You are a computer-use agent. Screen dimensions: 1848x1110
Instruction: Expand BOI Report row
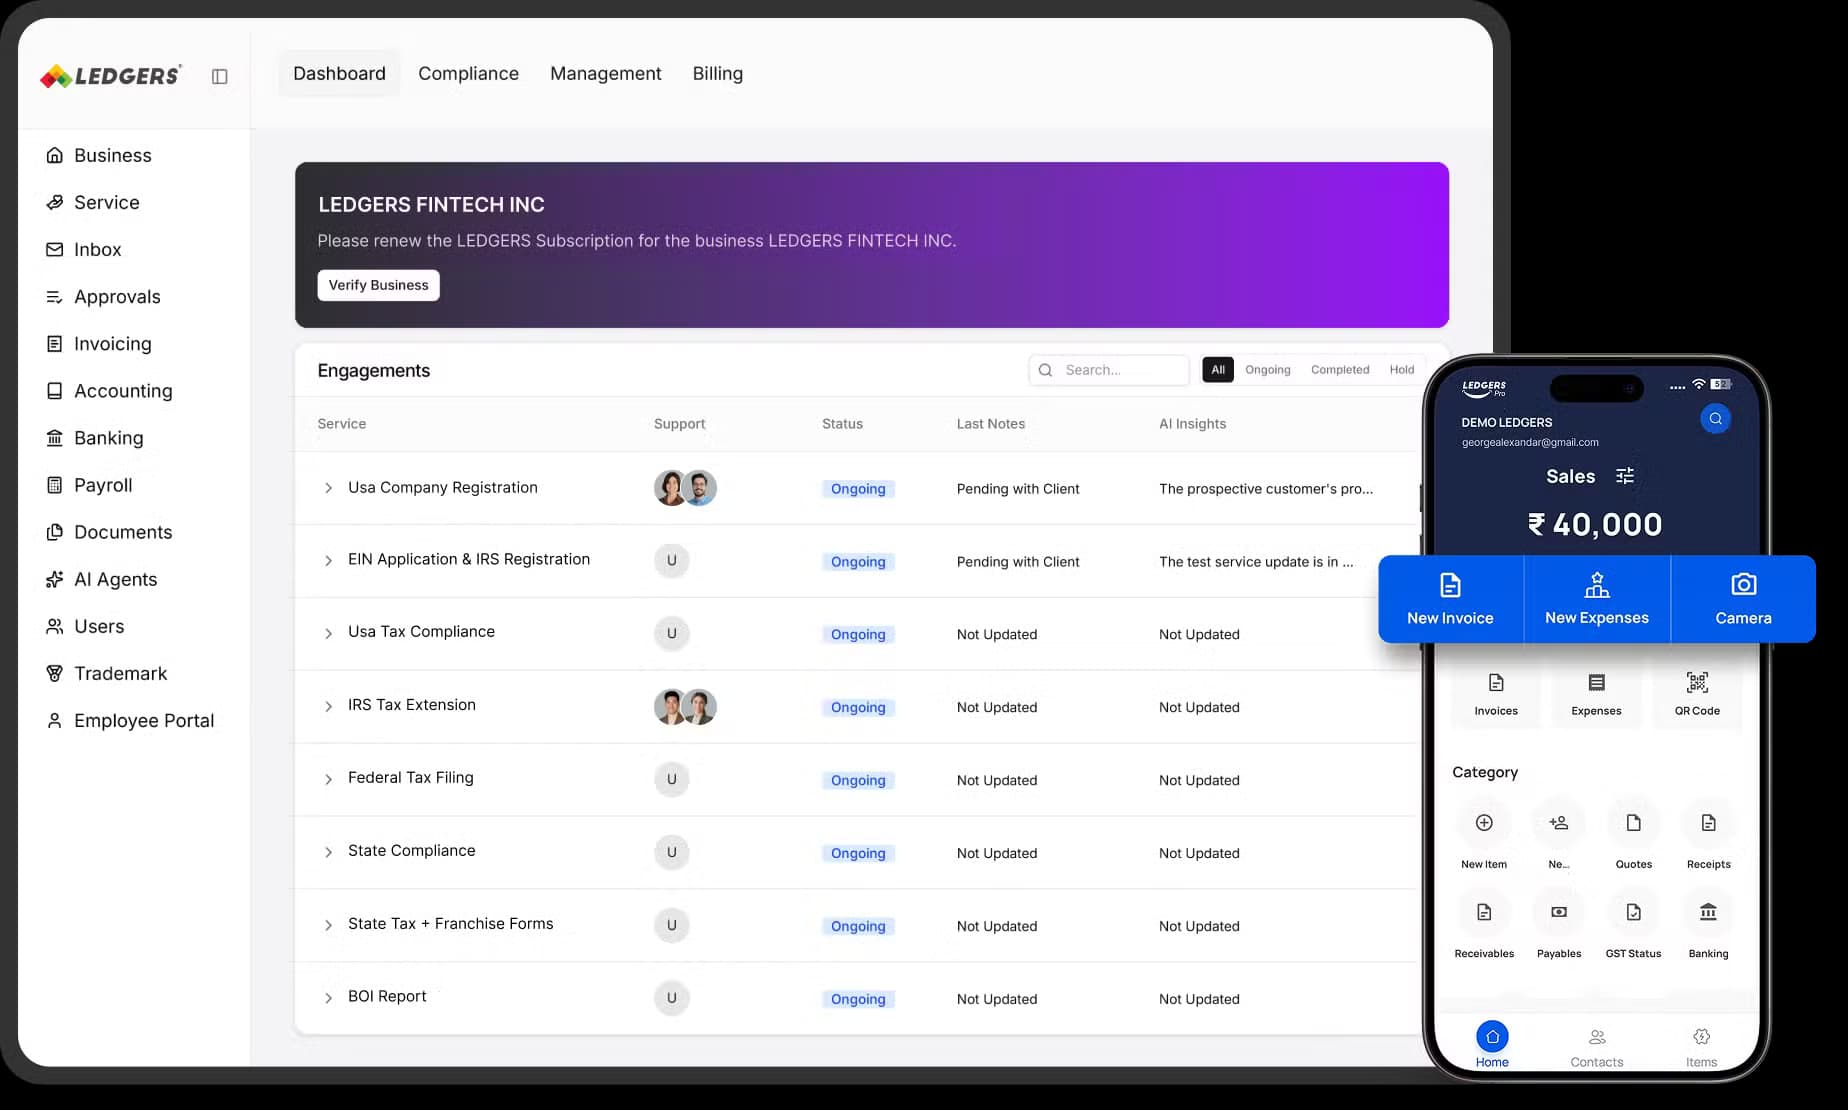328,999
